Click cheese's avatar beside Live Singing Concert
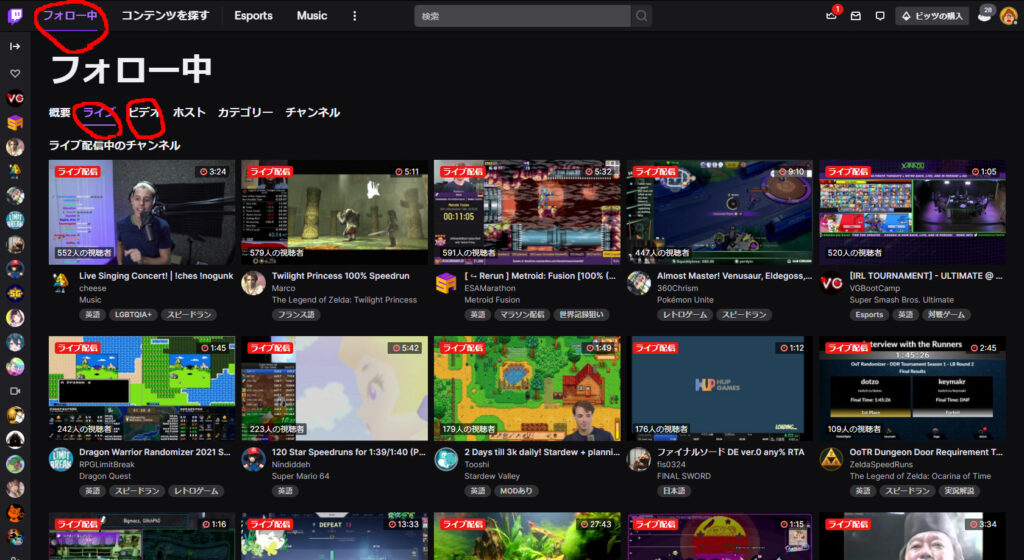Screen dimensions: 1024x560 61,283
